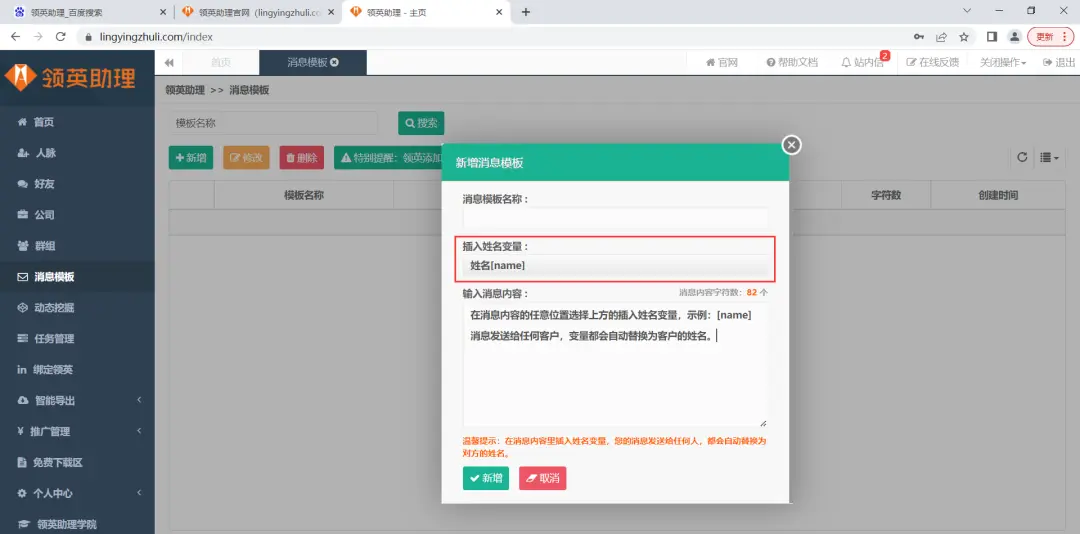Bookmark this page with the star icon

click(964, 37)
